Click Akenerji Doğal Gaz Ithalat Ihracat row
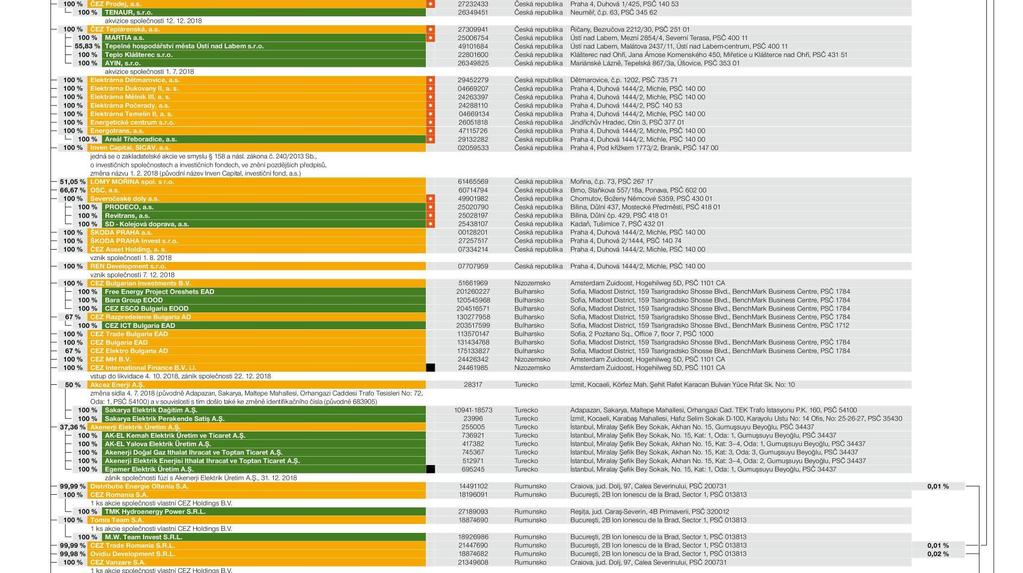This screenshot has width=1023, height=573. [x=264, y=453]
